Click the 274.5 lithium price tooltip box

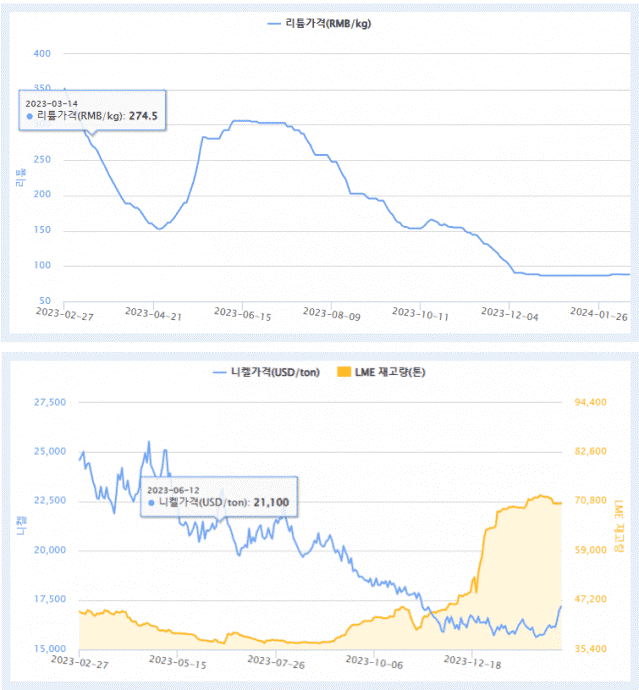coord(92,110)
